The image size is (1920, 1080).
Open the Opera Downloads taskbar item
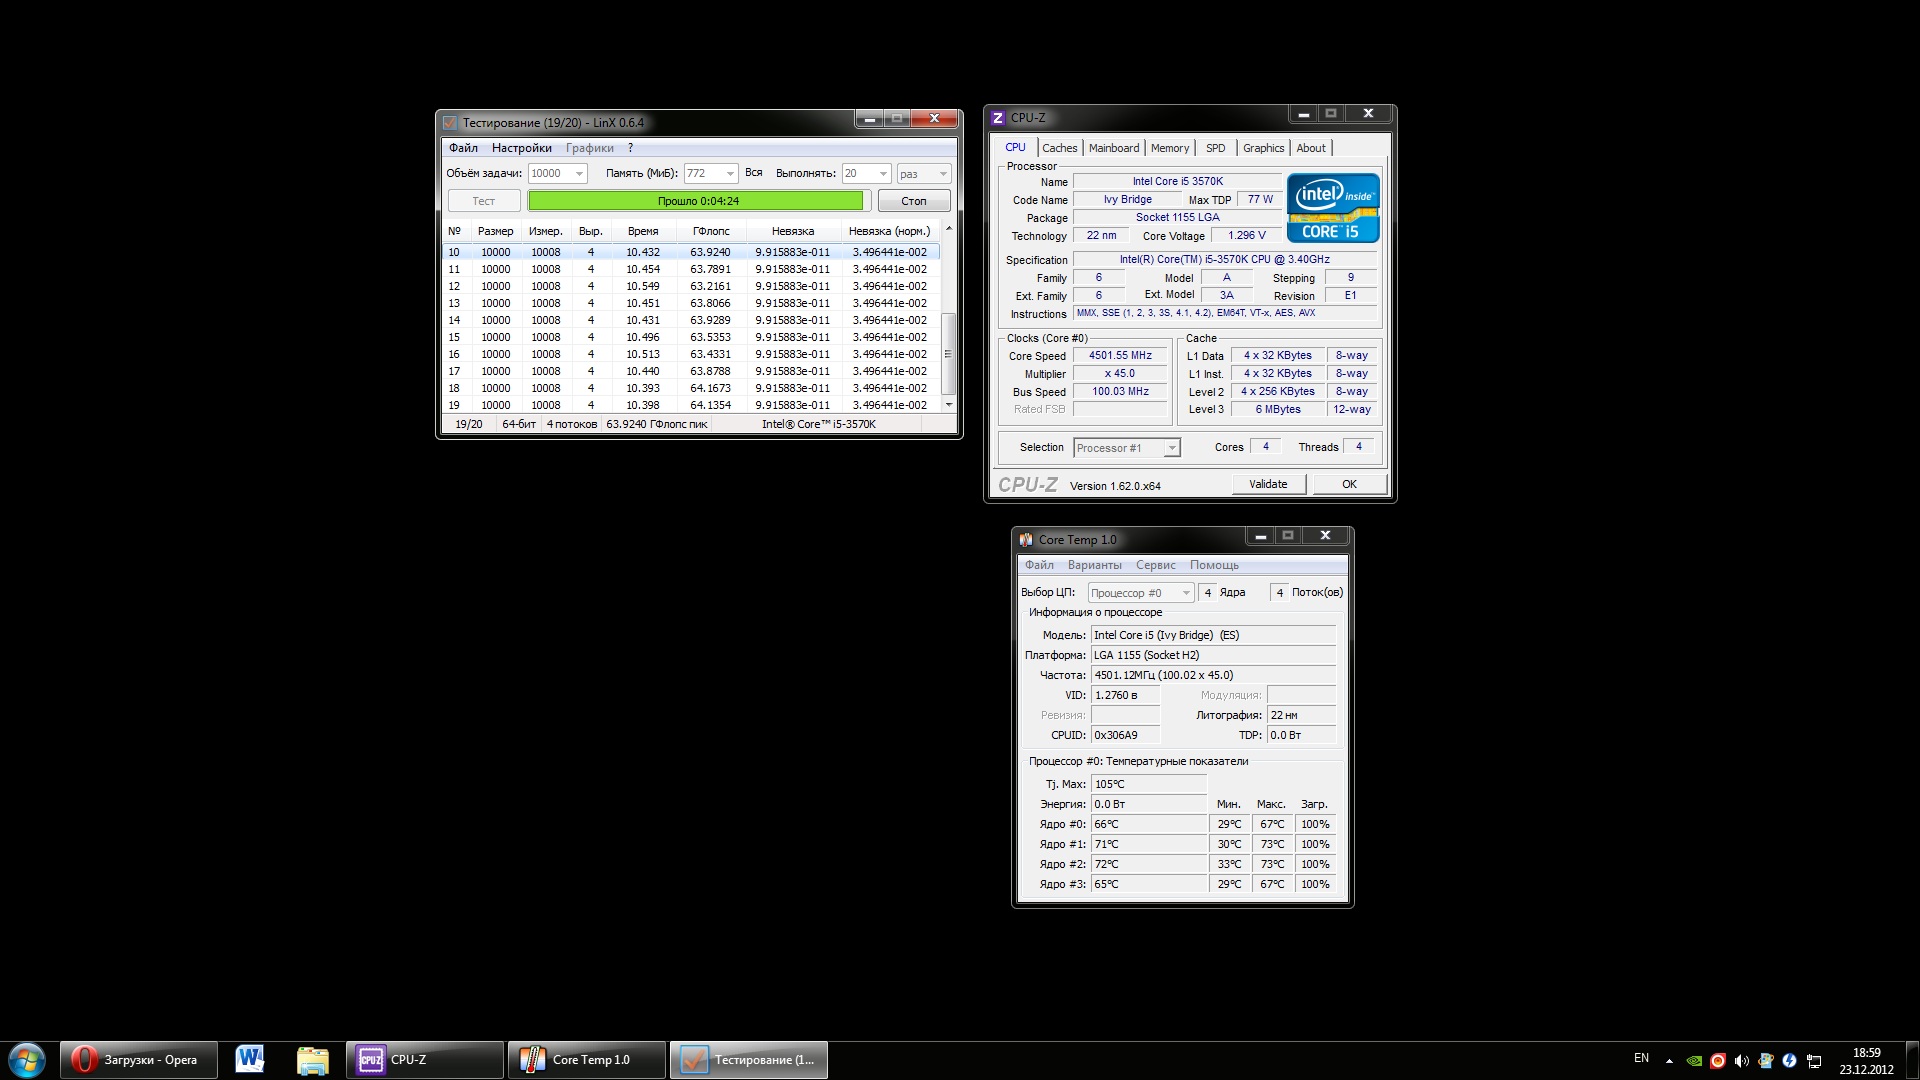tap(139, 1060)
